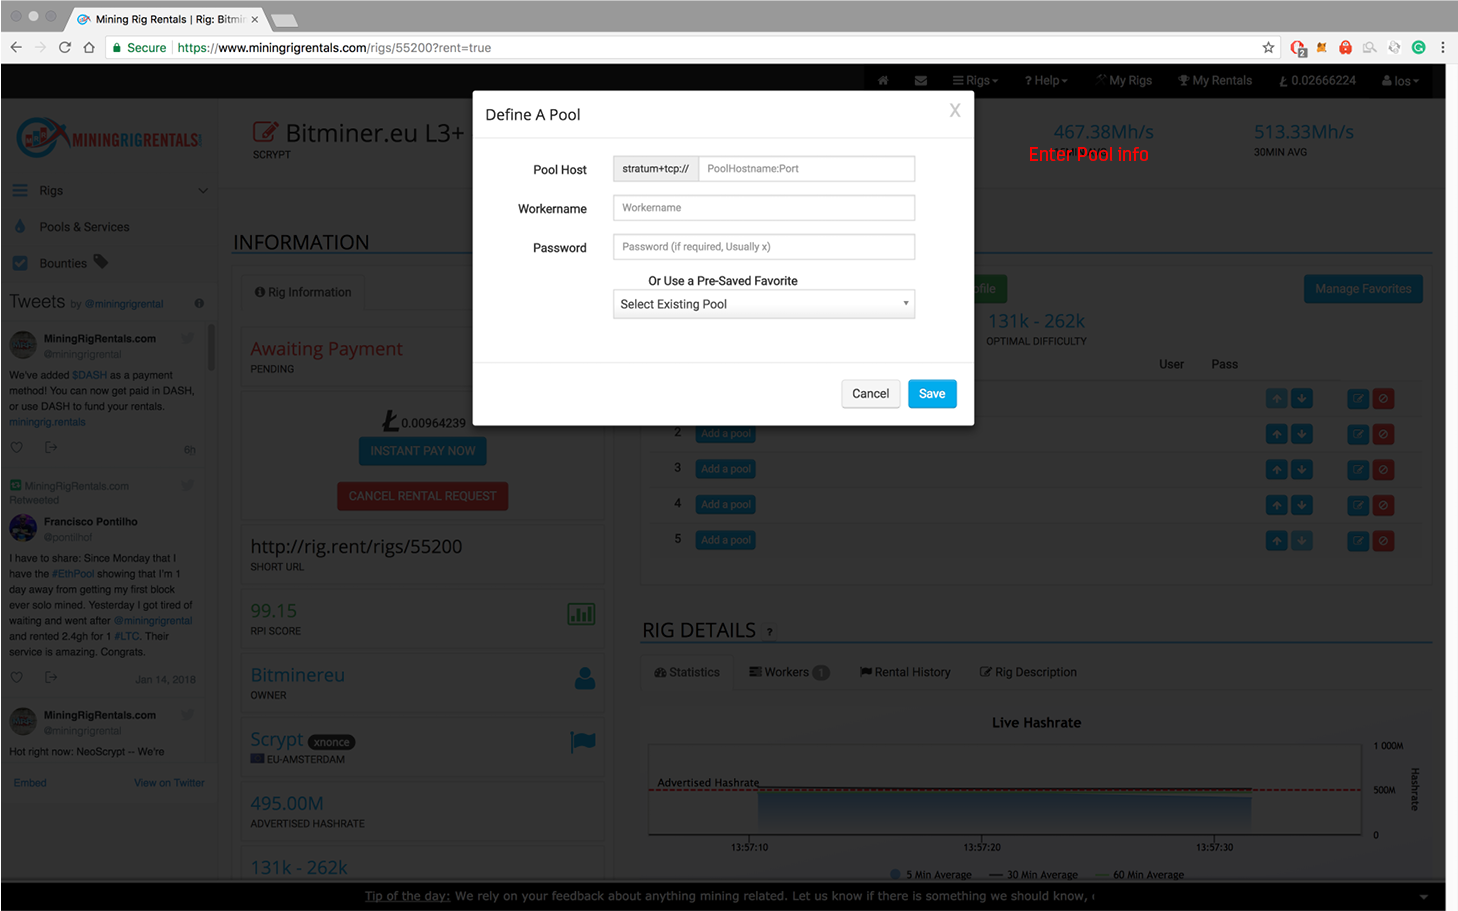Click the Embed link under the tweets

30,783
